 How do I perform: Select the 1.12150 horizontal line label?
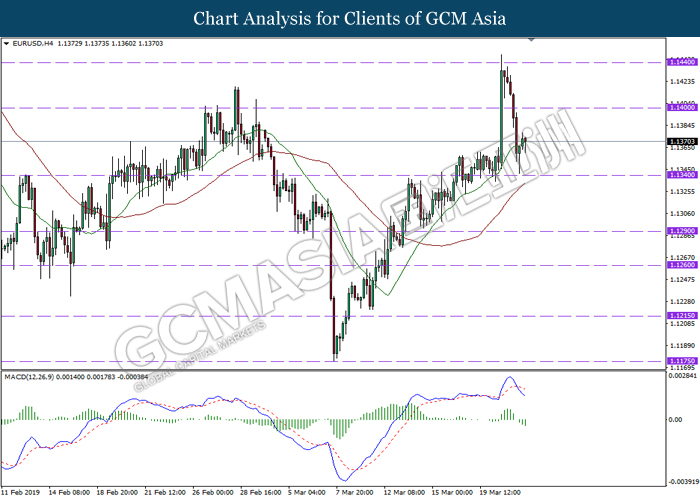pyautogui.click(x=682, y=316)
